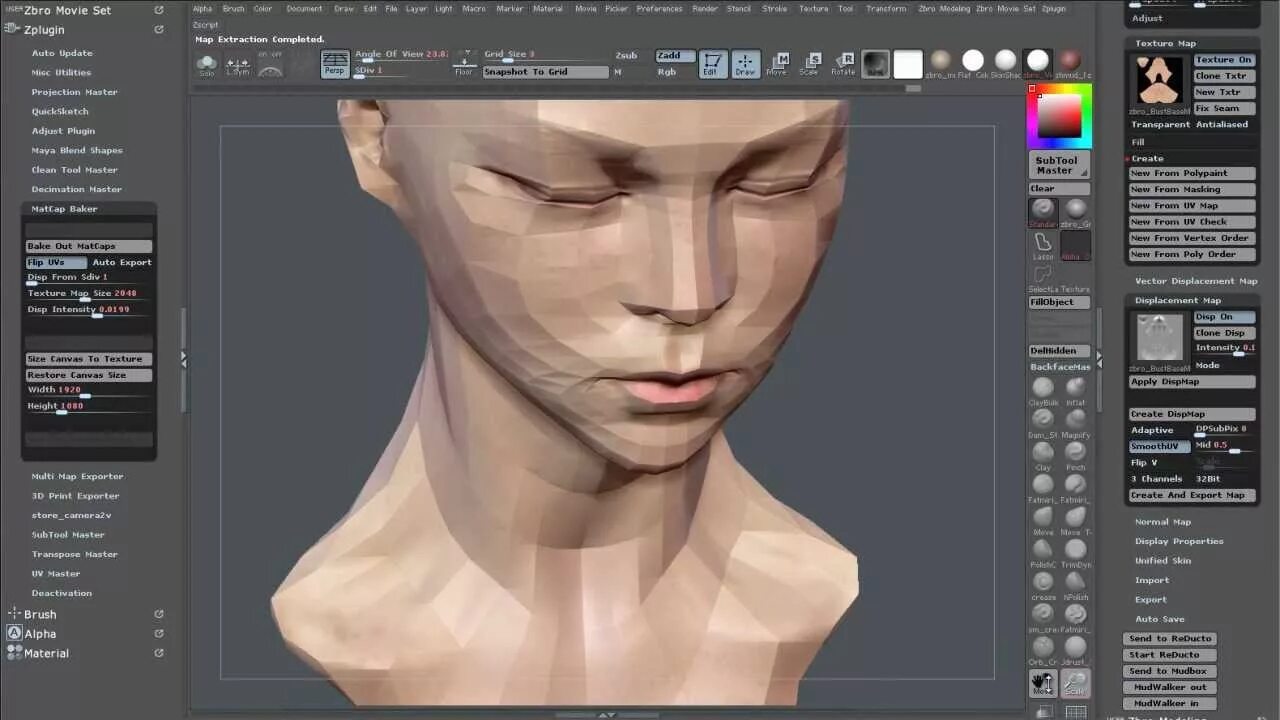Click the Scale magnifier navigation icon
This screenshot has width=1280, height=720.
[x=1075, y=684]
